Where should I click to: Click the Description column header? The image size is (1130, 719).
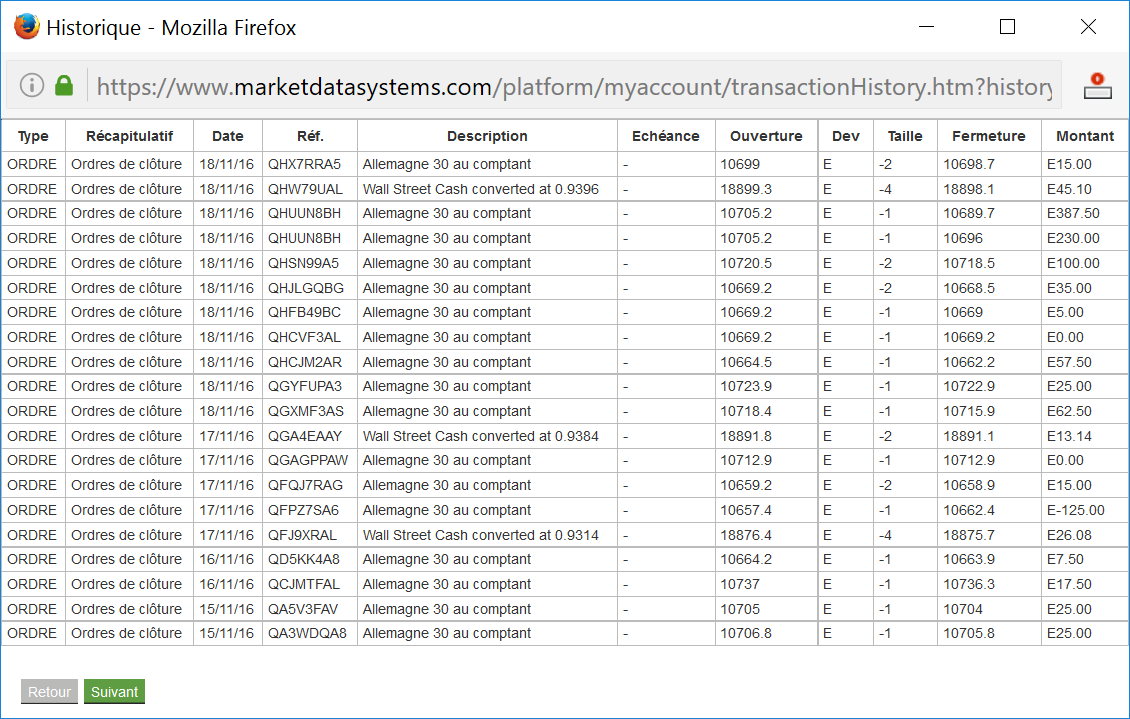[x=487, y=136]
